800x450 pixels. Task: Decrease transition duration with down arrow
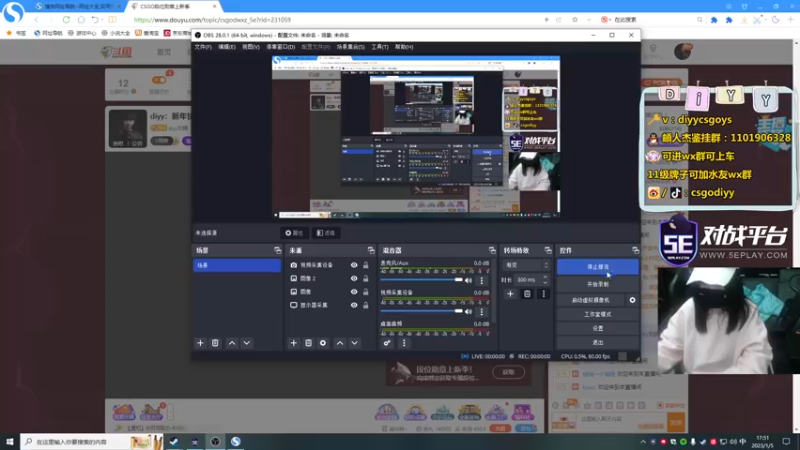(x=545, y=282)
